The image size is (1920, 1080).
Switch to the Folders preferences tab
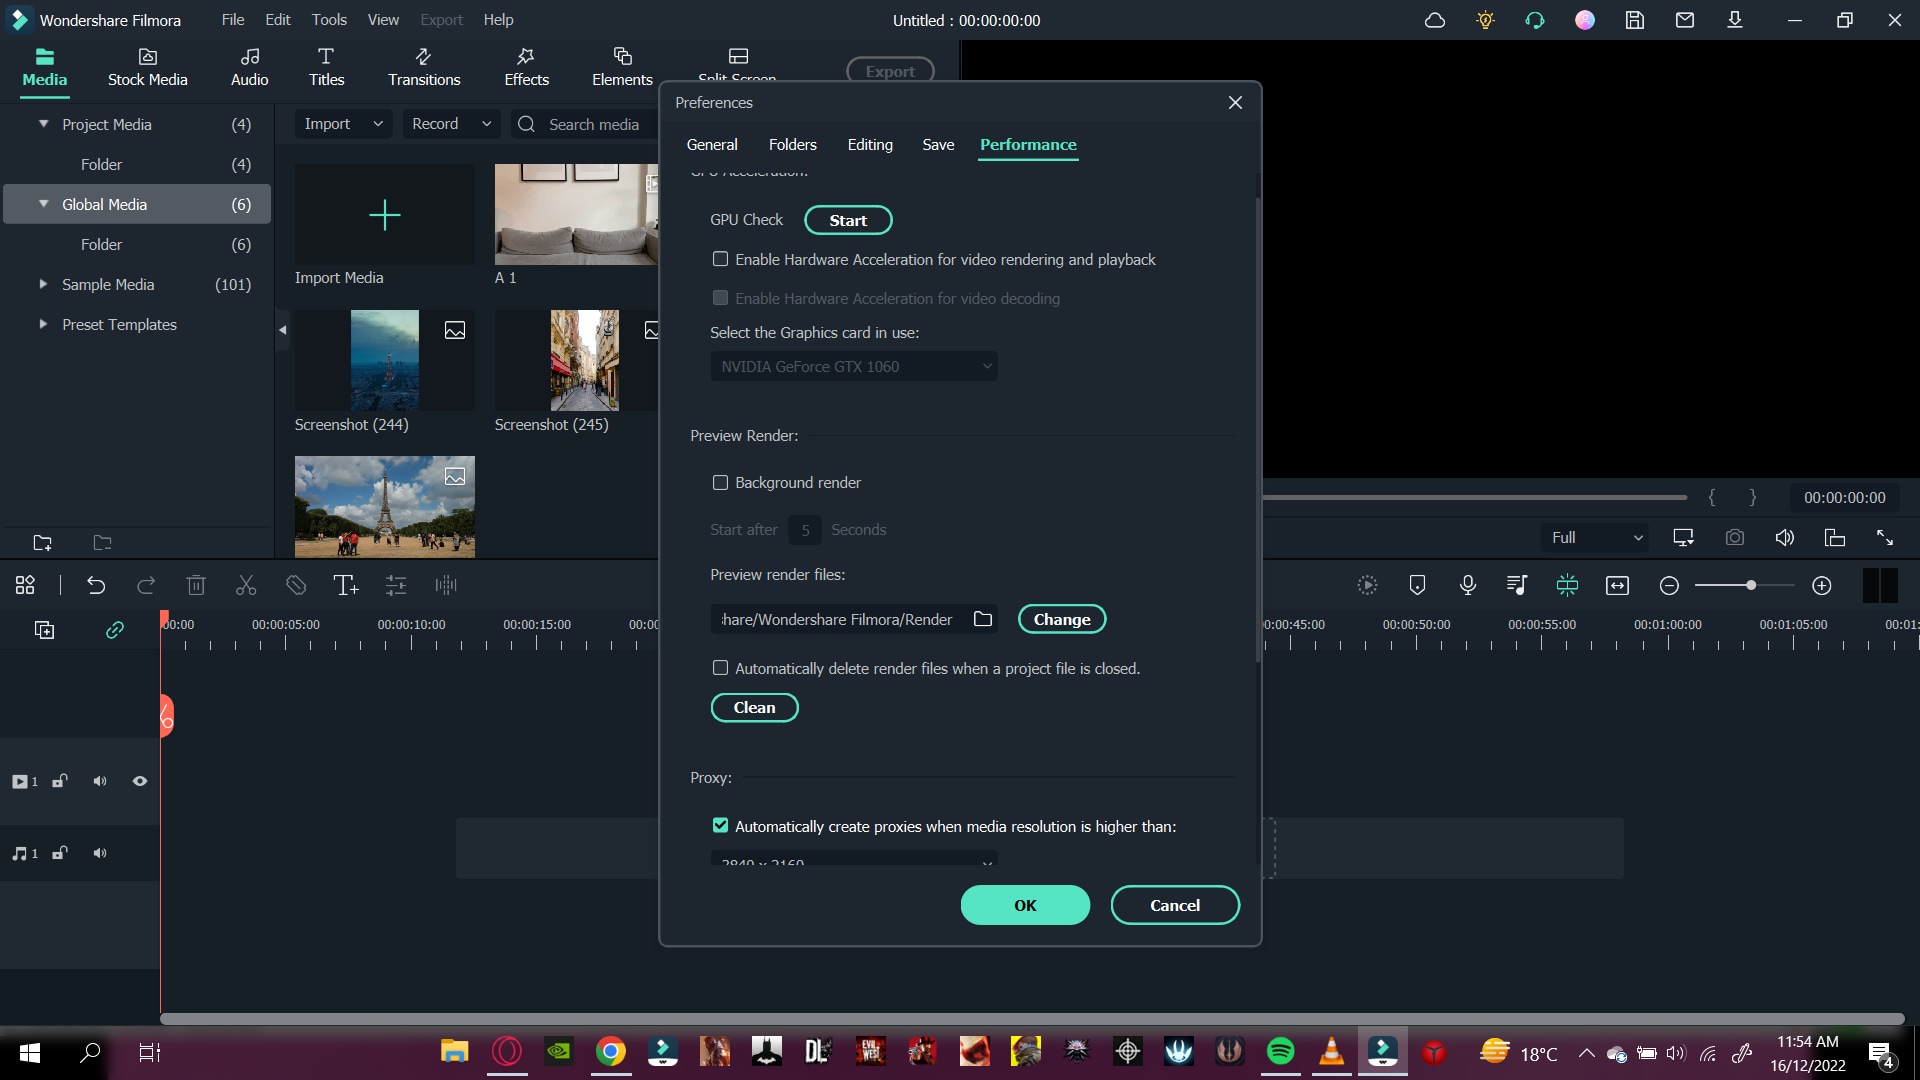(793, 144)
